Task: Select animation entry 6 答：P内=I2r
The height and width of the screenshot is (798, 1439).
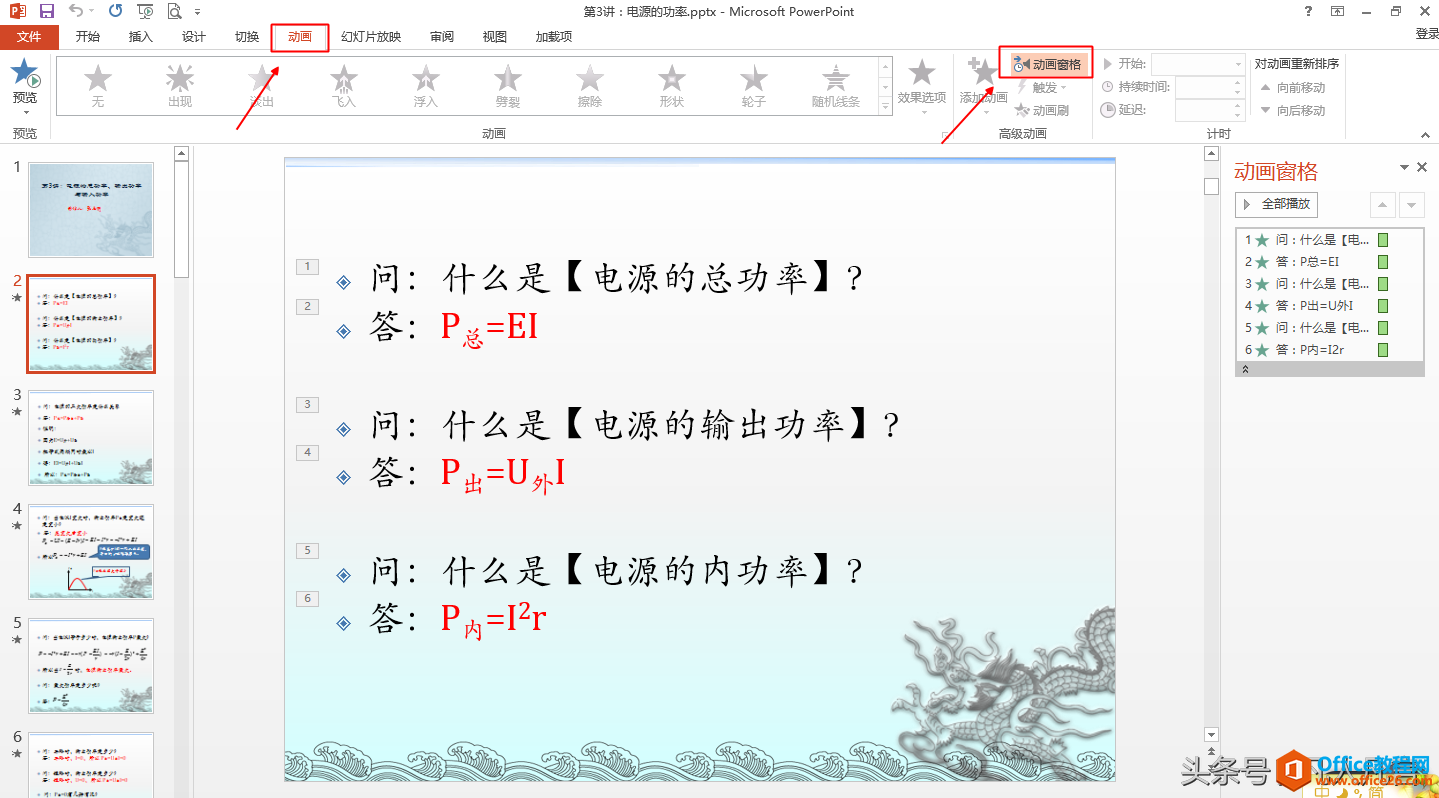Action: pyautogui.click(x=1329, y=350)
